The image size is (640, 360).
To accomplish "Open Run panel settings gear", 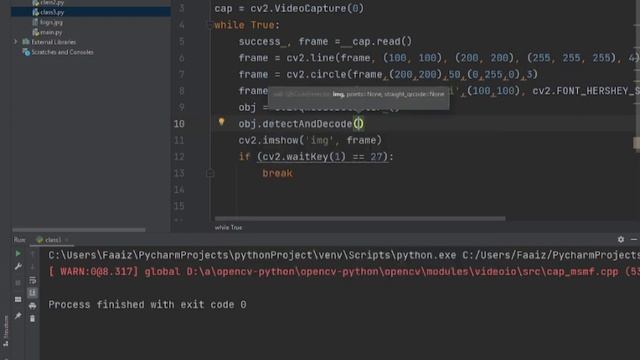I will [621, 239].
